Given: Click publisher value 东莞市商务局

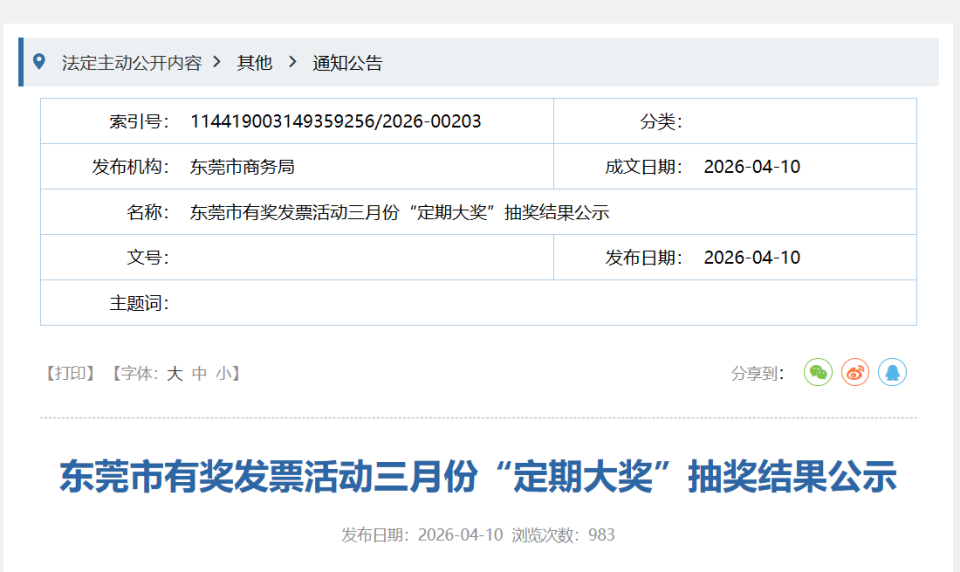Looking at the screenshot, I should pos(242,167).
